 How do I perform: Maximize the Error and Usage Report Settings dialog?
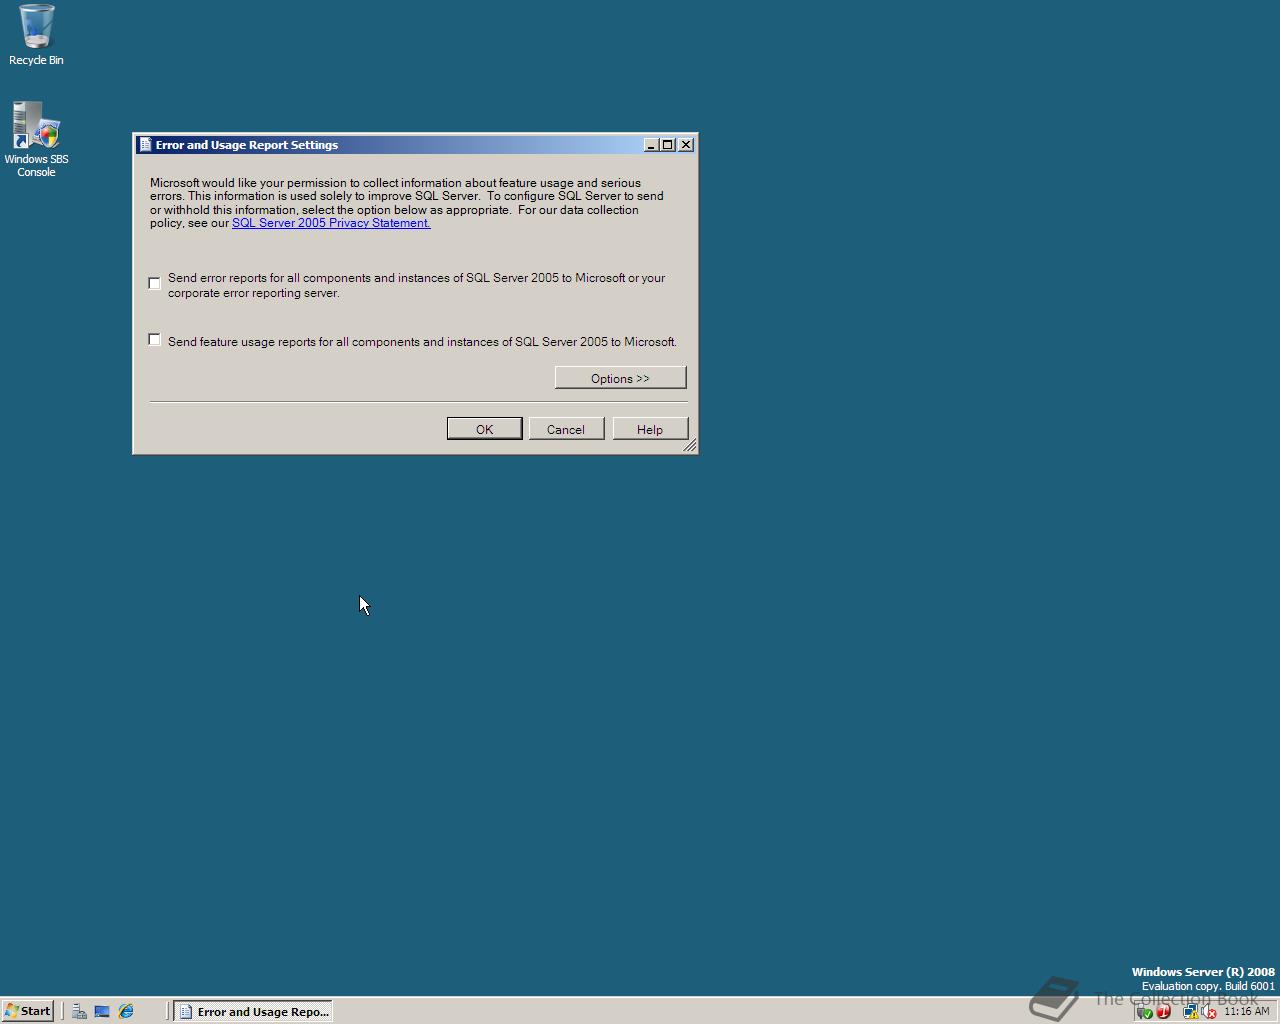[x=668, y=145]
